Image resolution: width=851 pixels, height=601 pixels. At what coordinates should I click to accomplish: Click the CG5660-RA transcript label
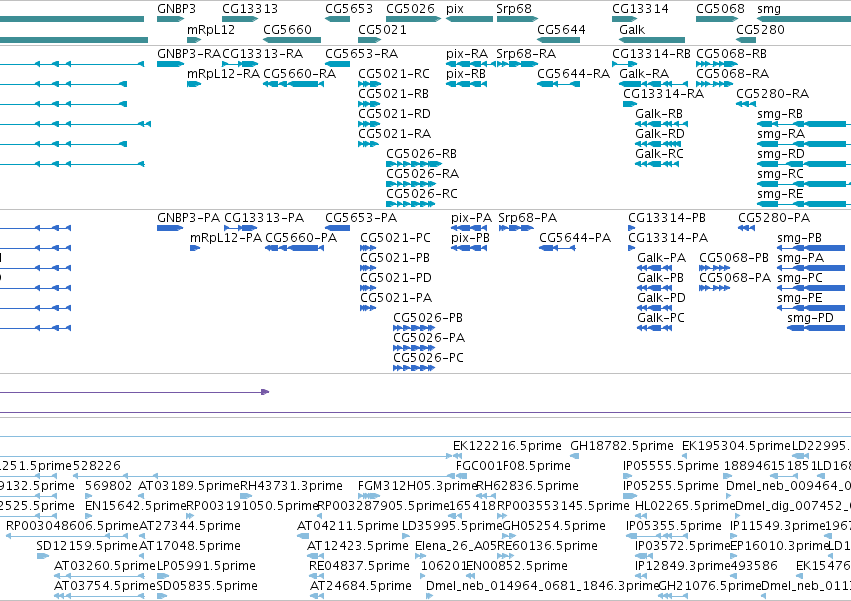(300, 74)
